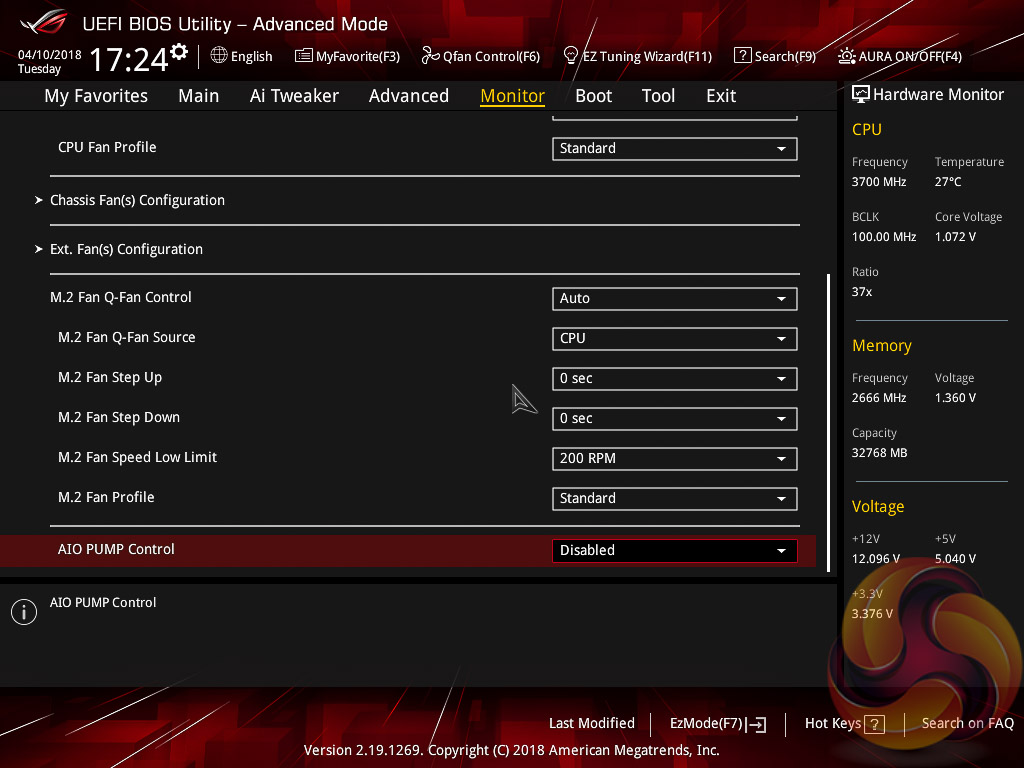Open language selection via globe icon
The image size is (1024, 768).
pyautogui.click(x=219, y=56)
